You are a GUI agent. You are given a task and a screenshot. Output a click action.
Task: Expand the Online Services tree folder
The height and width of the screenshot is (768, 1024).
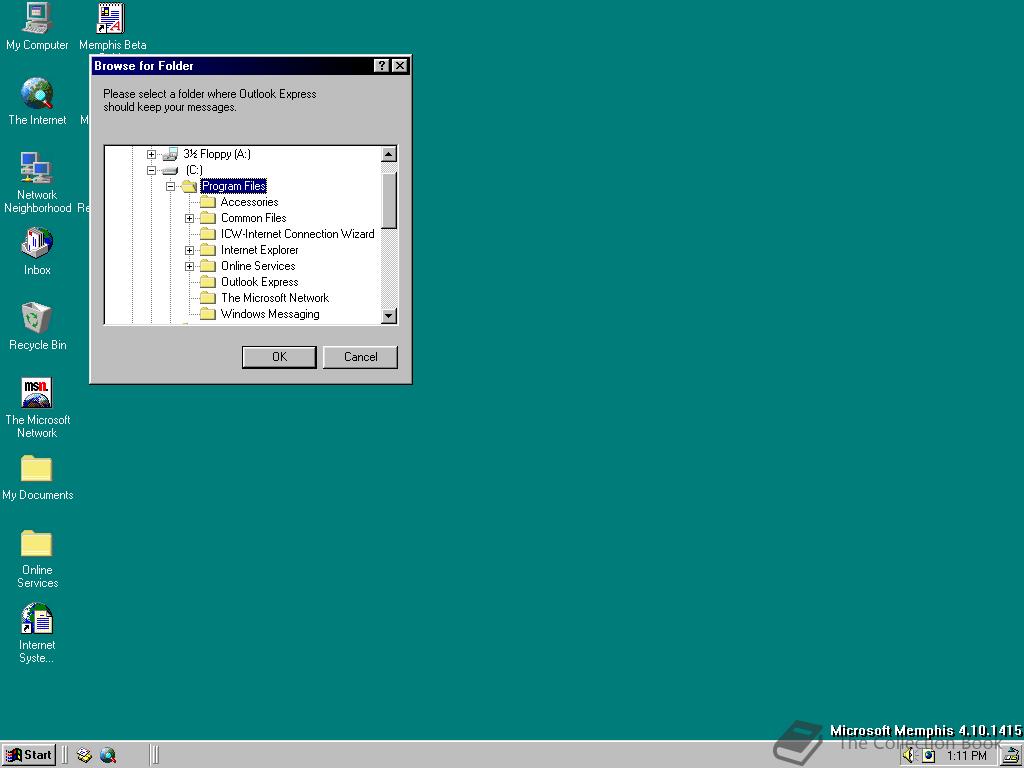tap(189, 266)
